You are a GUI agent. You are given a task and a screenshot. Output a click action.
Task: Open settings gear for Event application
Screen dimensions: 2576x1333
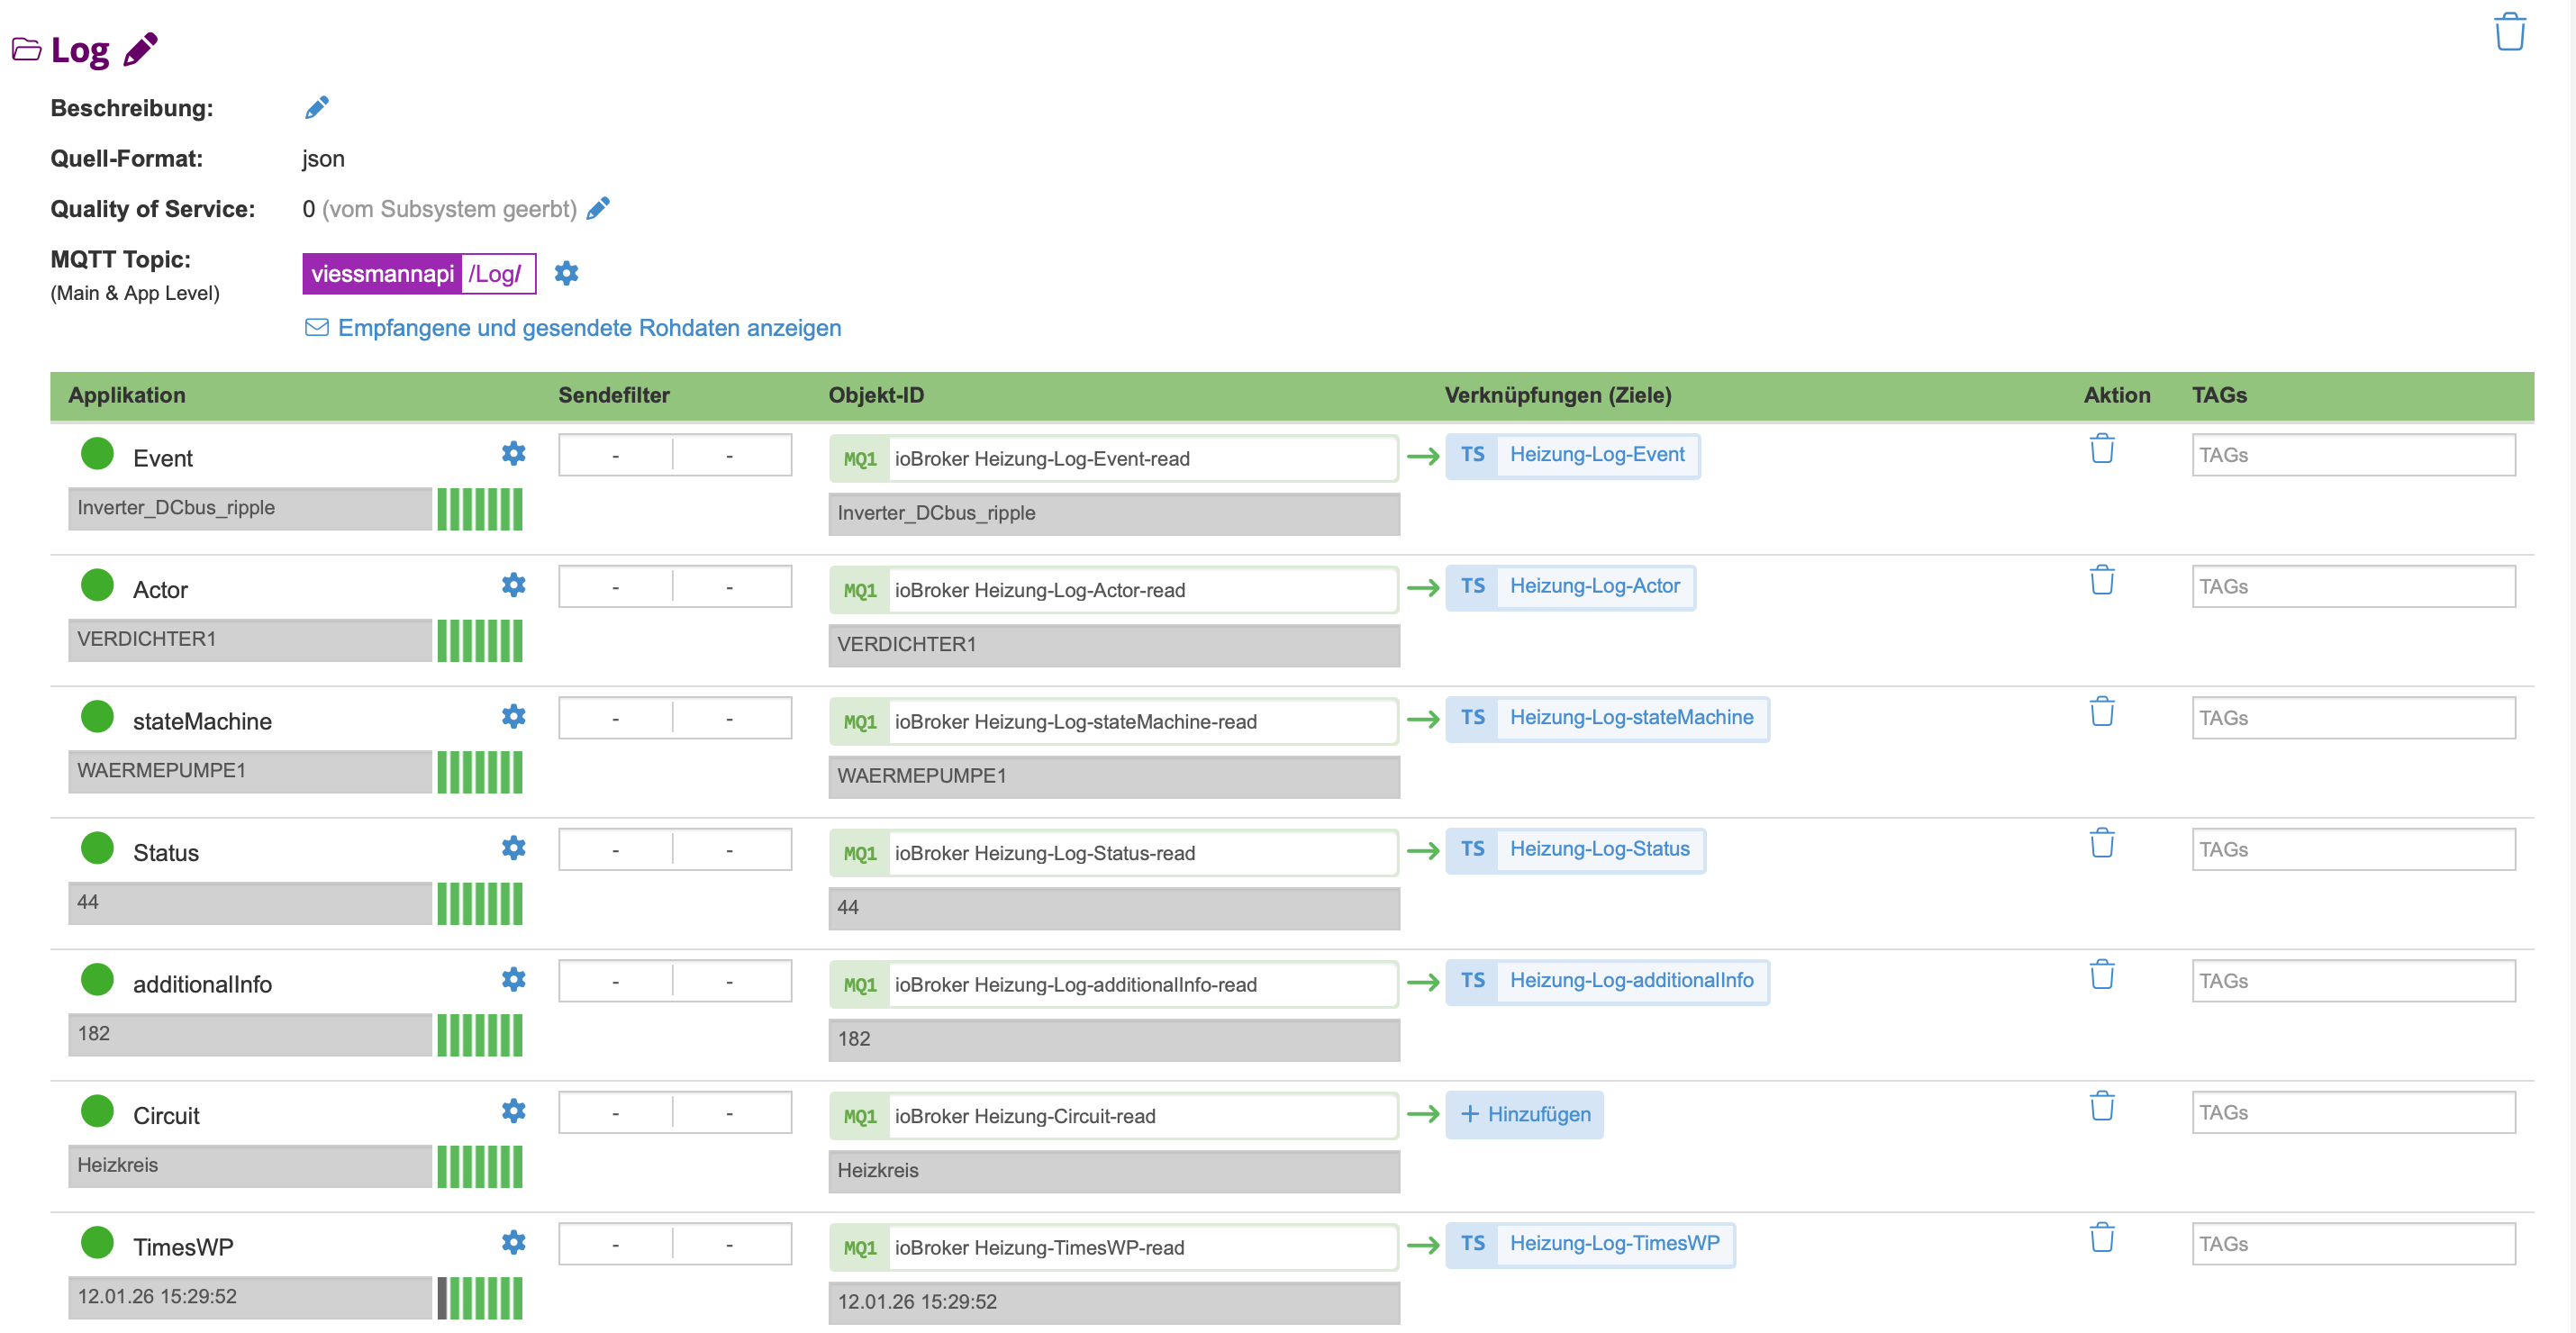513,453
